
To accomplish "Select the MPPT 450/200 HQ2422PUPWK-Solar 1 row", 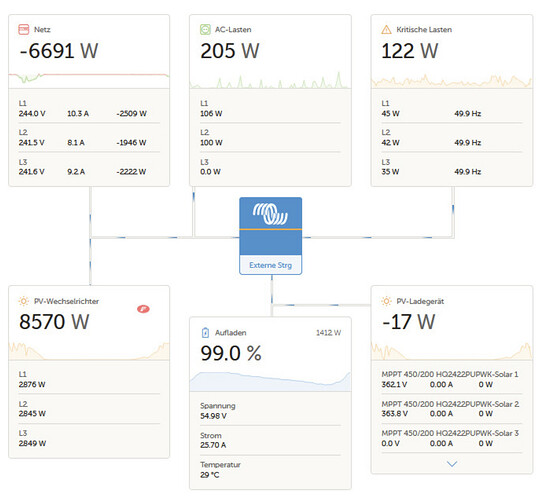I will (x=452, y=379).
